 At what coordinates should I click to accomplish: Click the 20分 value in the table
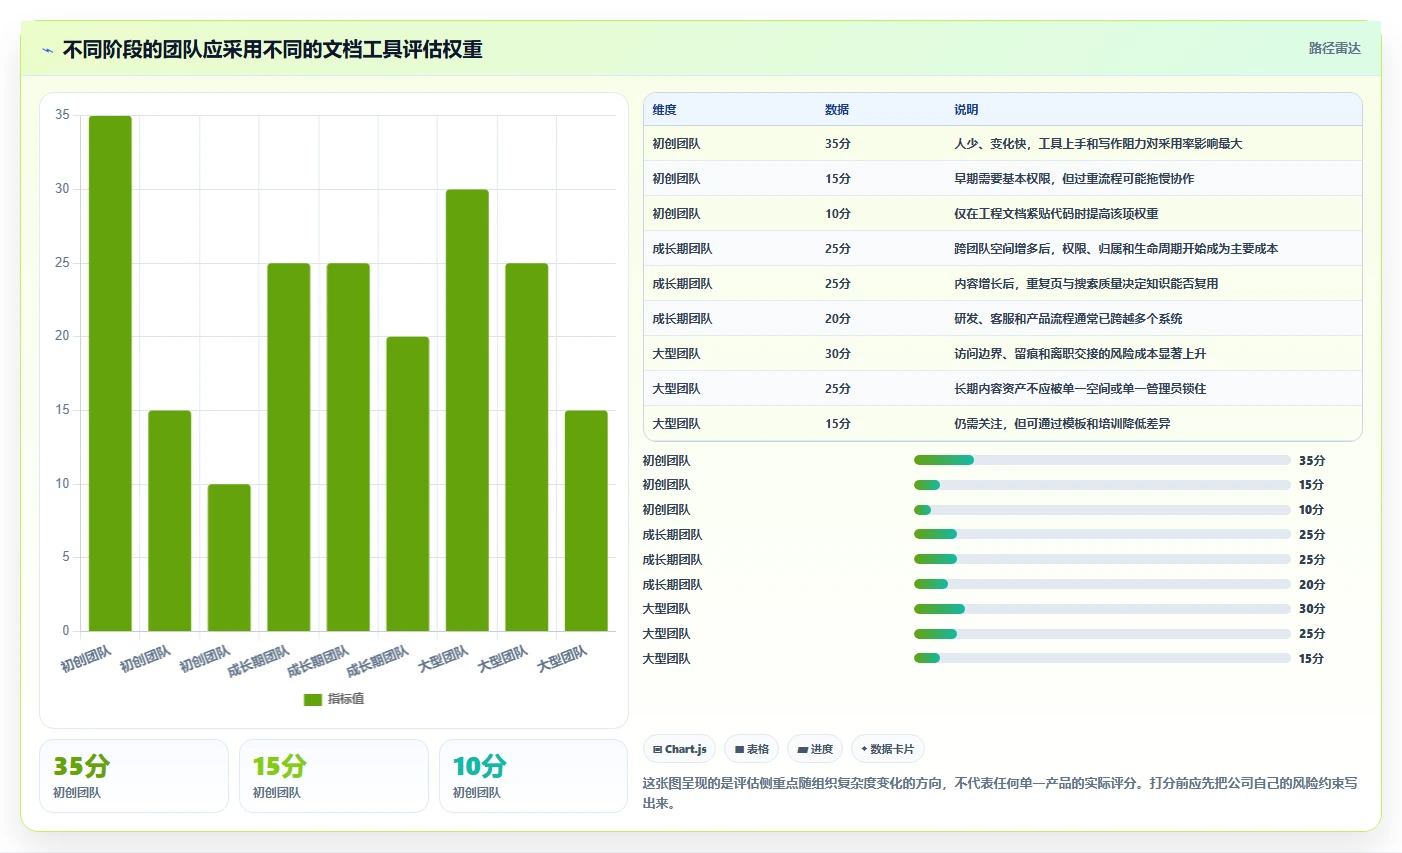pyautogui.click(x=838, y=319)
